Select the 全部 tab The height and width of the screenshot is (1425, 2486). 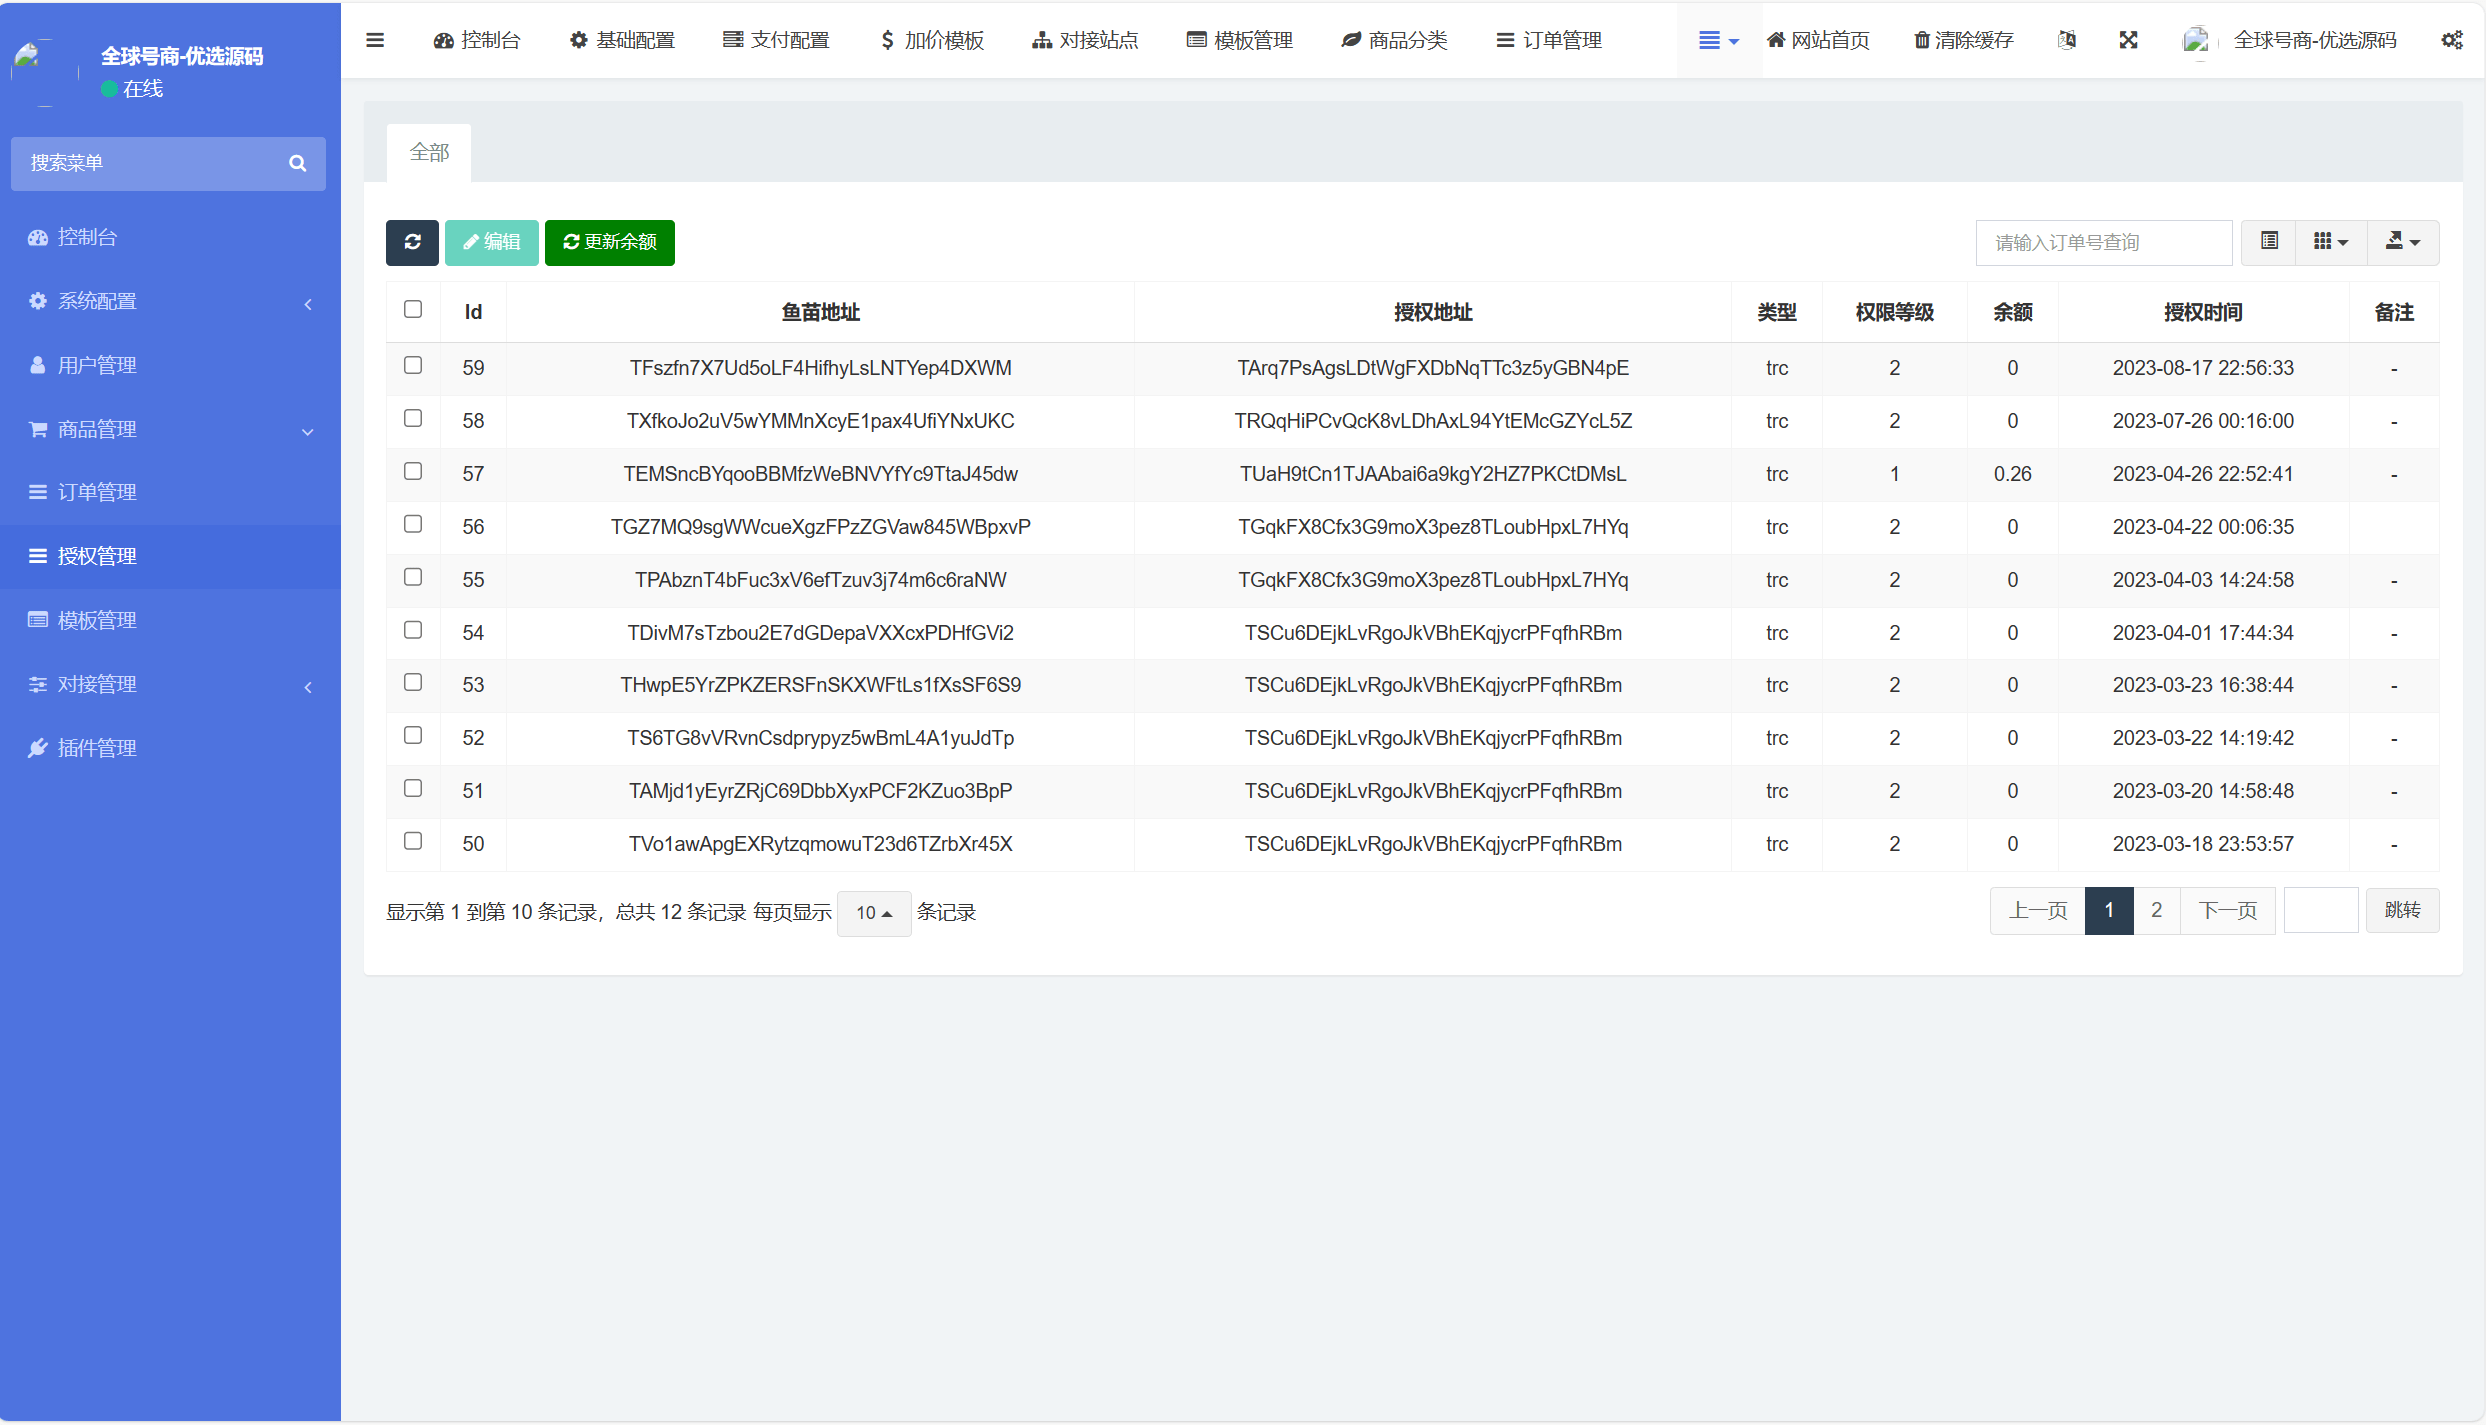point(429,152)
